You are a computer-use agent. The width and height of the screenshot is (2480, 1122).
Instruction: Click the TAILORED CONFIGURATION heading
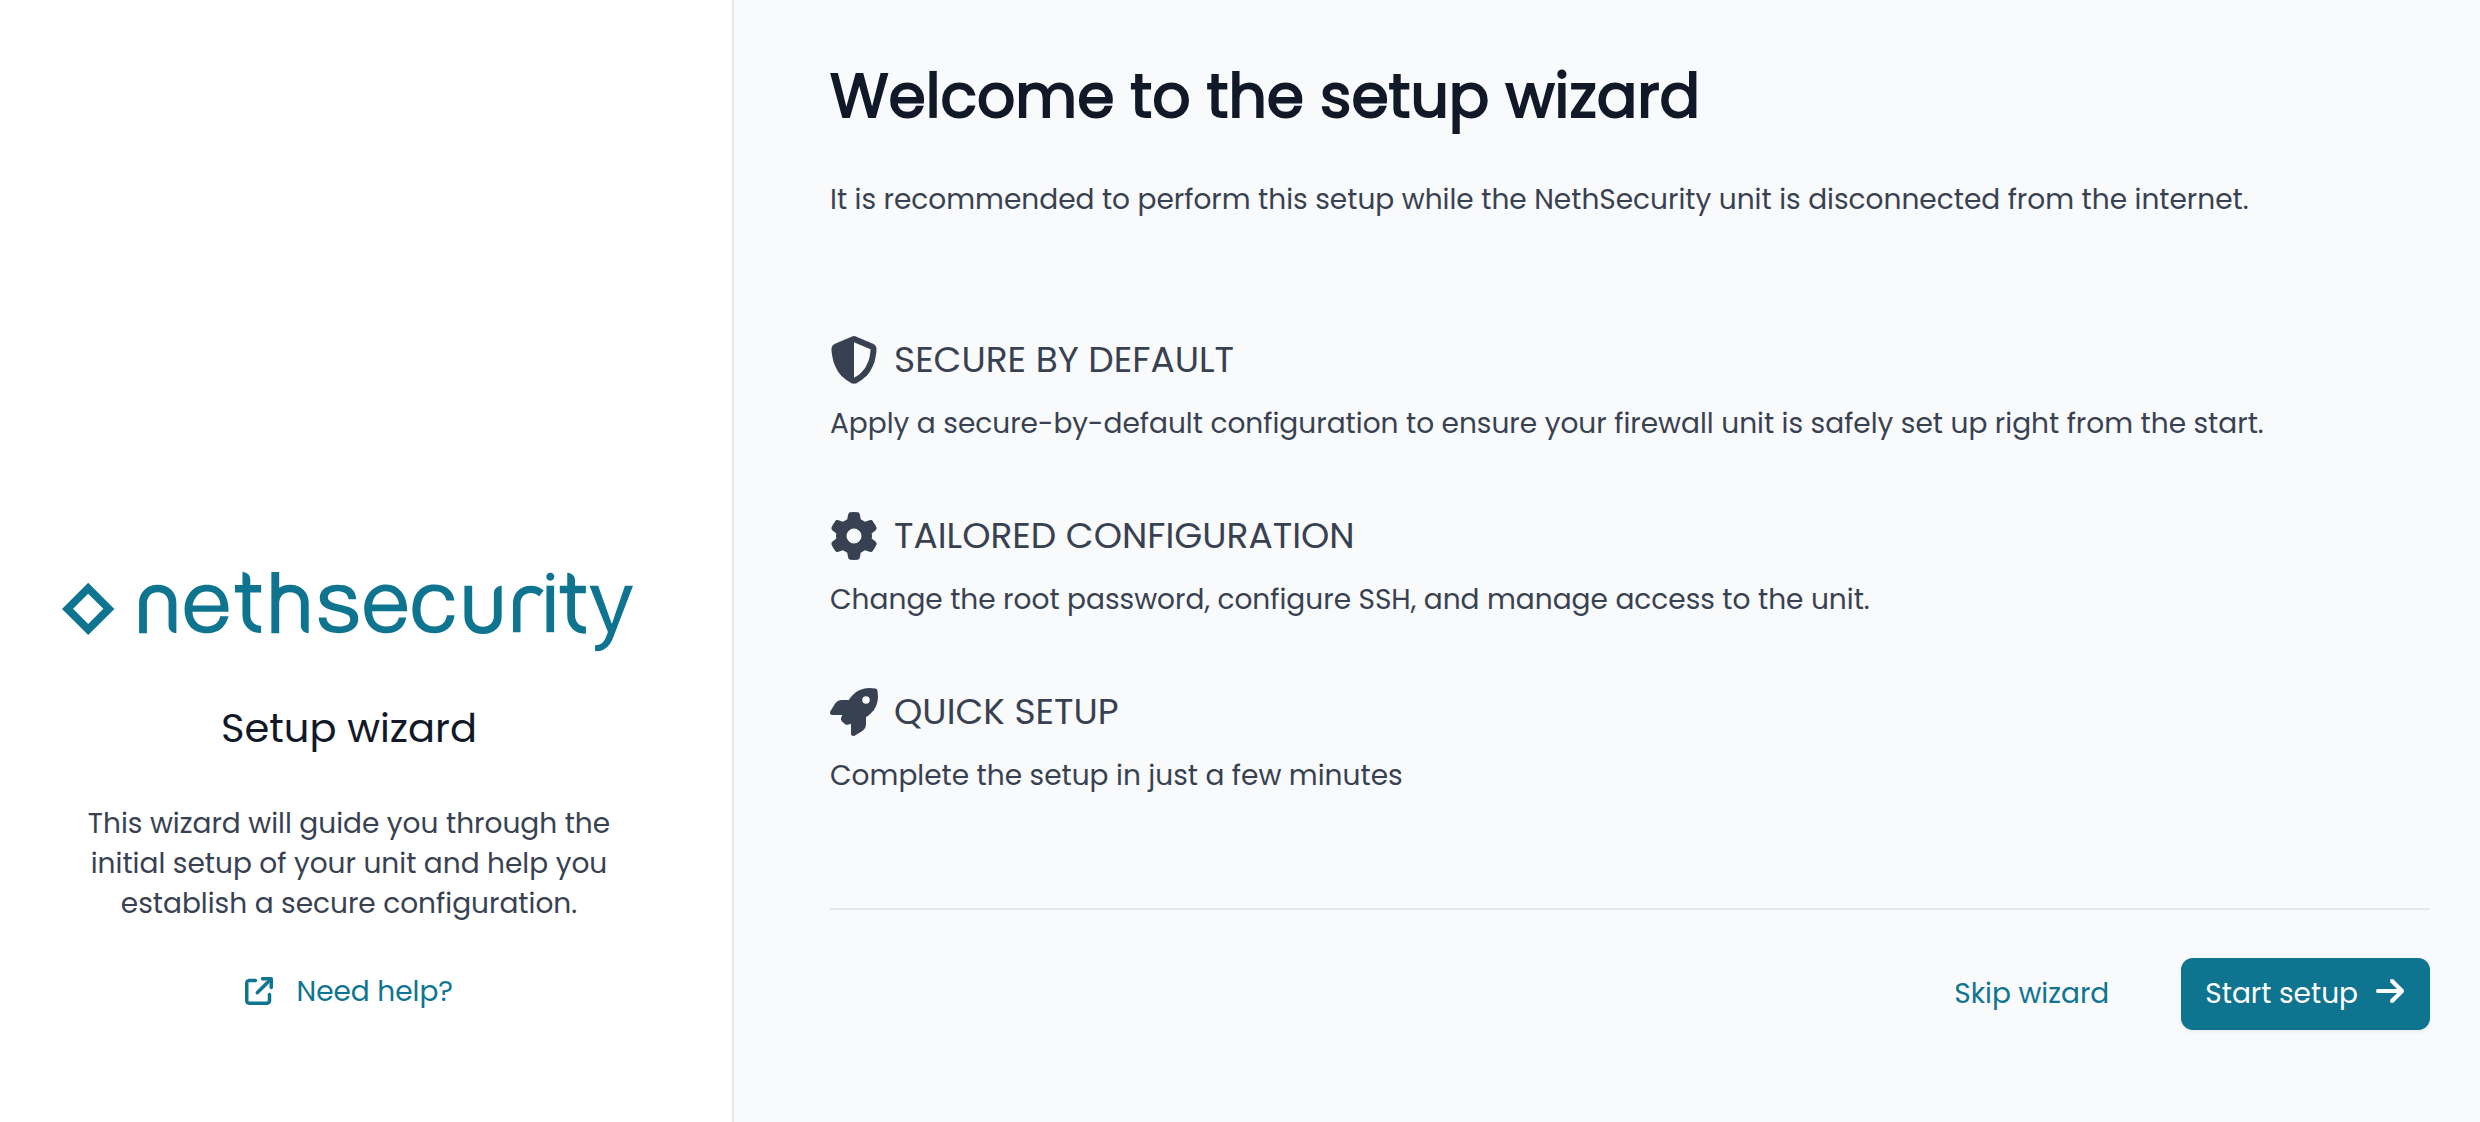[x=1123, y=536]
